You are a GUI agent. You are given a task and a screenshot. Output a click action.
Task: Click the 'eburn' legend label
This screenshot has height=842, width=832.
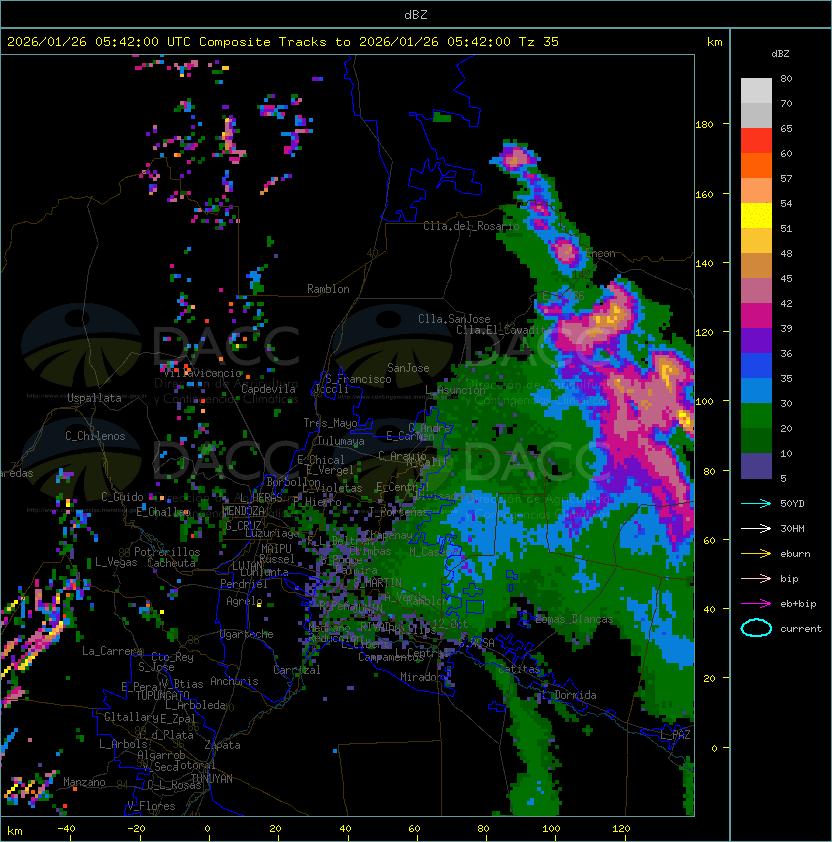point(795,554)
